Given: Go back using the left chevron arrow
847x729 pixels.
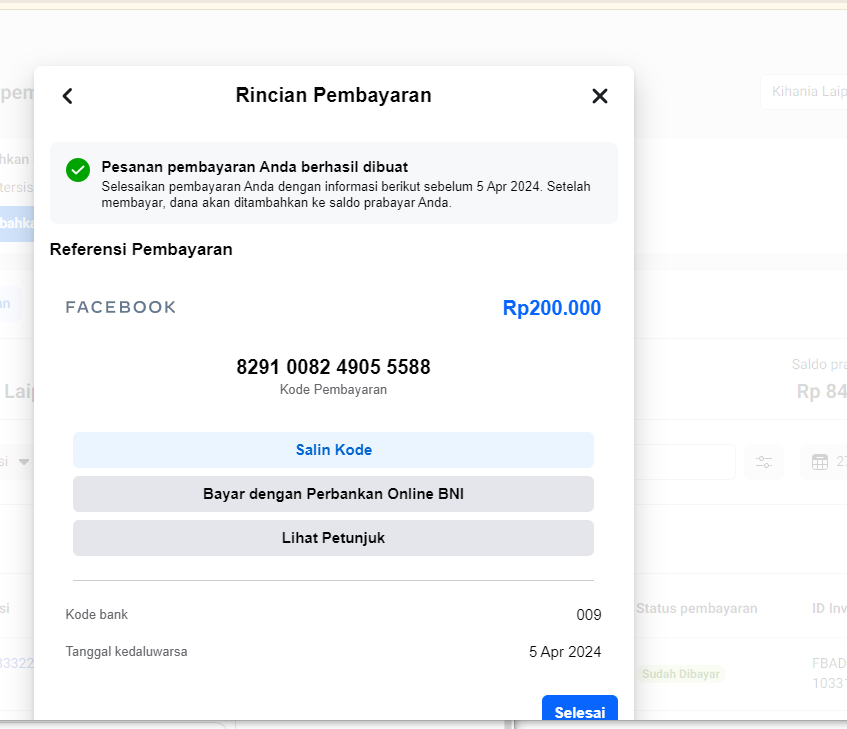Looking at the screenshot, I should pyautogui.click(x=68, y=96).
